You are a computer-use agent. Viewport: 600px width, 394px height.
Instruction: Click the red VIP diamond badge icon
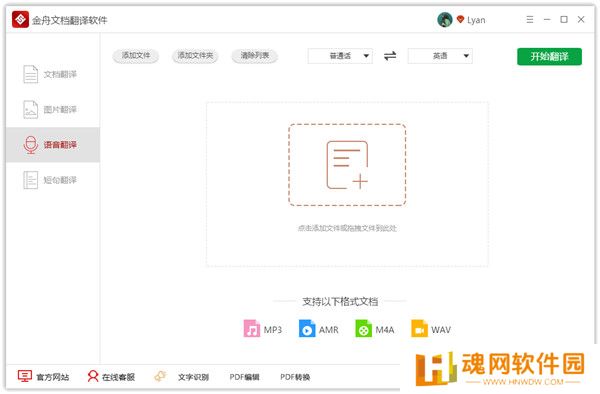[460, 19]
